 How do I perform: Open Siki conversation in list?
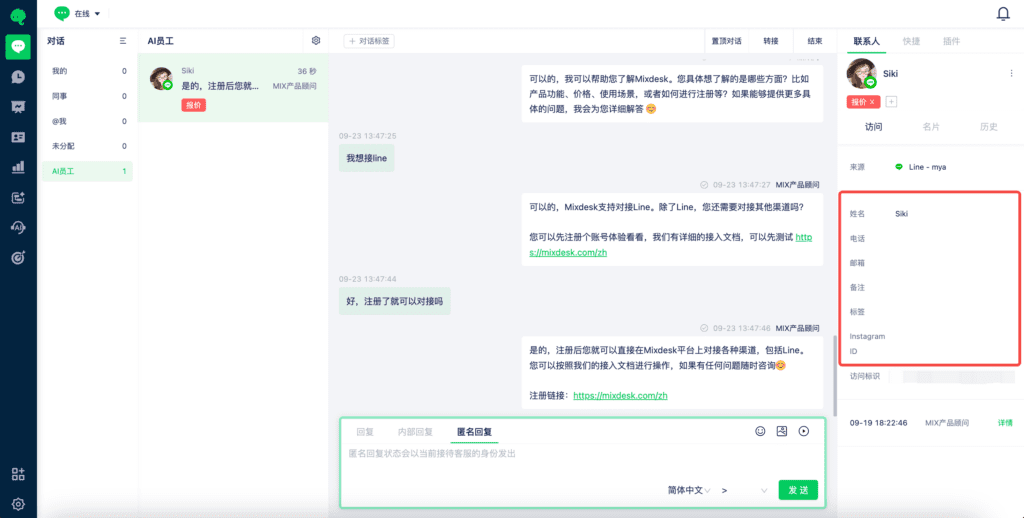click(233, 88)
